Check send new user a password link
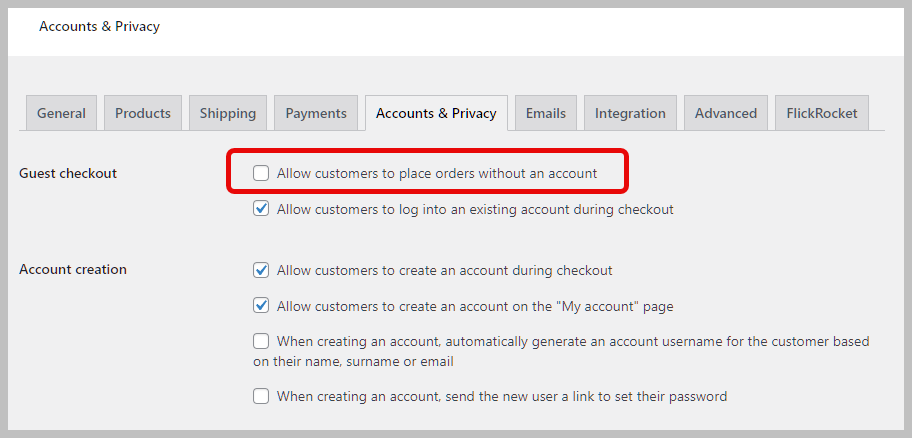The height and width of the screenshot is (438, 912). (261, 396)
